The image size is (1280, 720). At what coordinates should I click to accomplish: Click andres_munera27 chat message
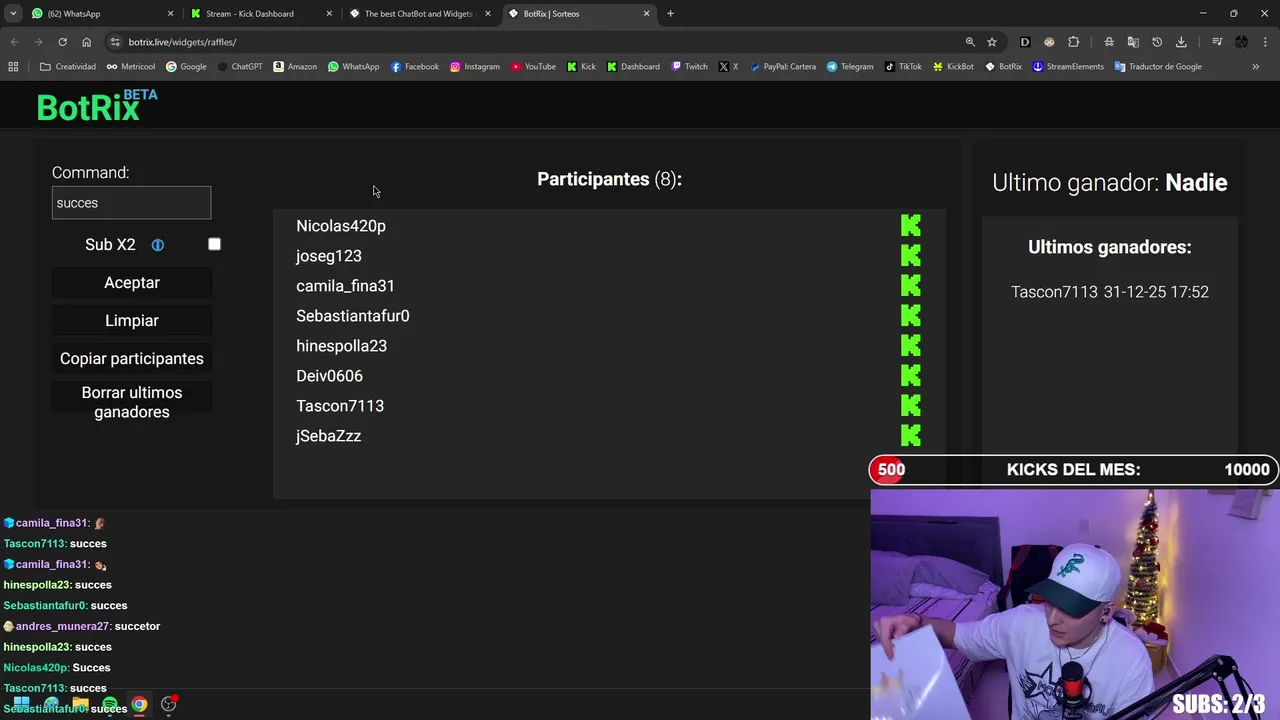pos(82,626)
